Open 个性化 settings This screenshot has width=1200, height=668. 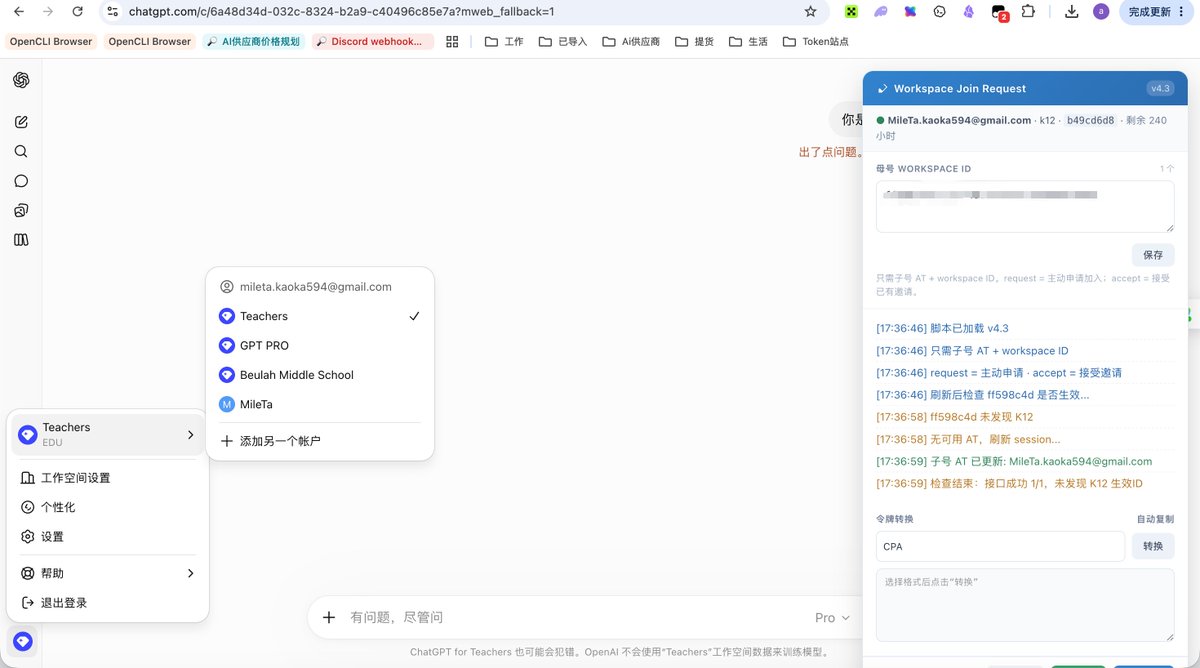[107, 507]
